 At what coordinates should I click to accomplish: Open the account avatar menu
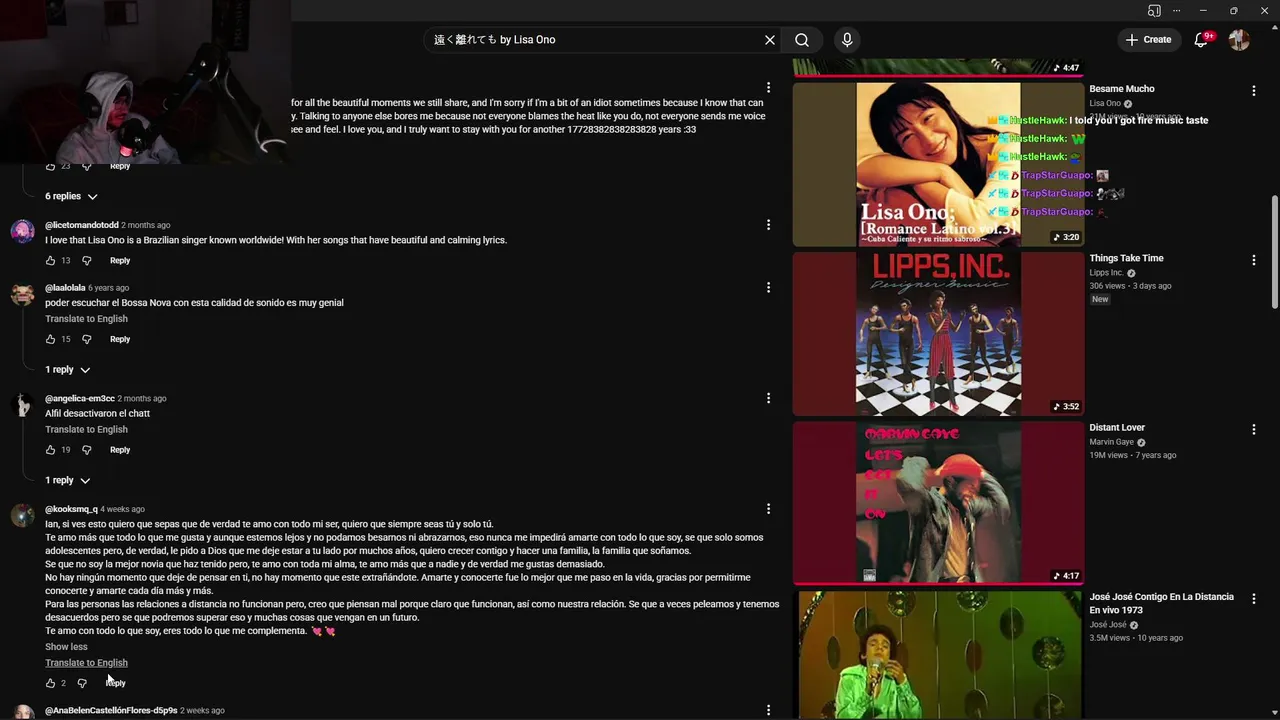pyautogui.click(x=1239, y=40)
